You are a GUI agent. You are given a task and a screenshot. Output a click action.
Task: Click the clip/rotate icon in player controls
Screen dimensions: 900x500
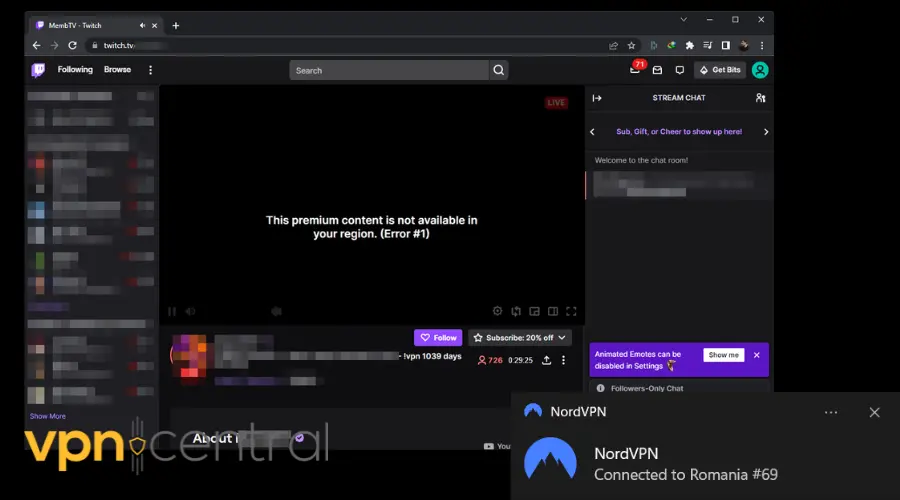[516, 311]
